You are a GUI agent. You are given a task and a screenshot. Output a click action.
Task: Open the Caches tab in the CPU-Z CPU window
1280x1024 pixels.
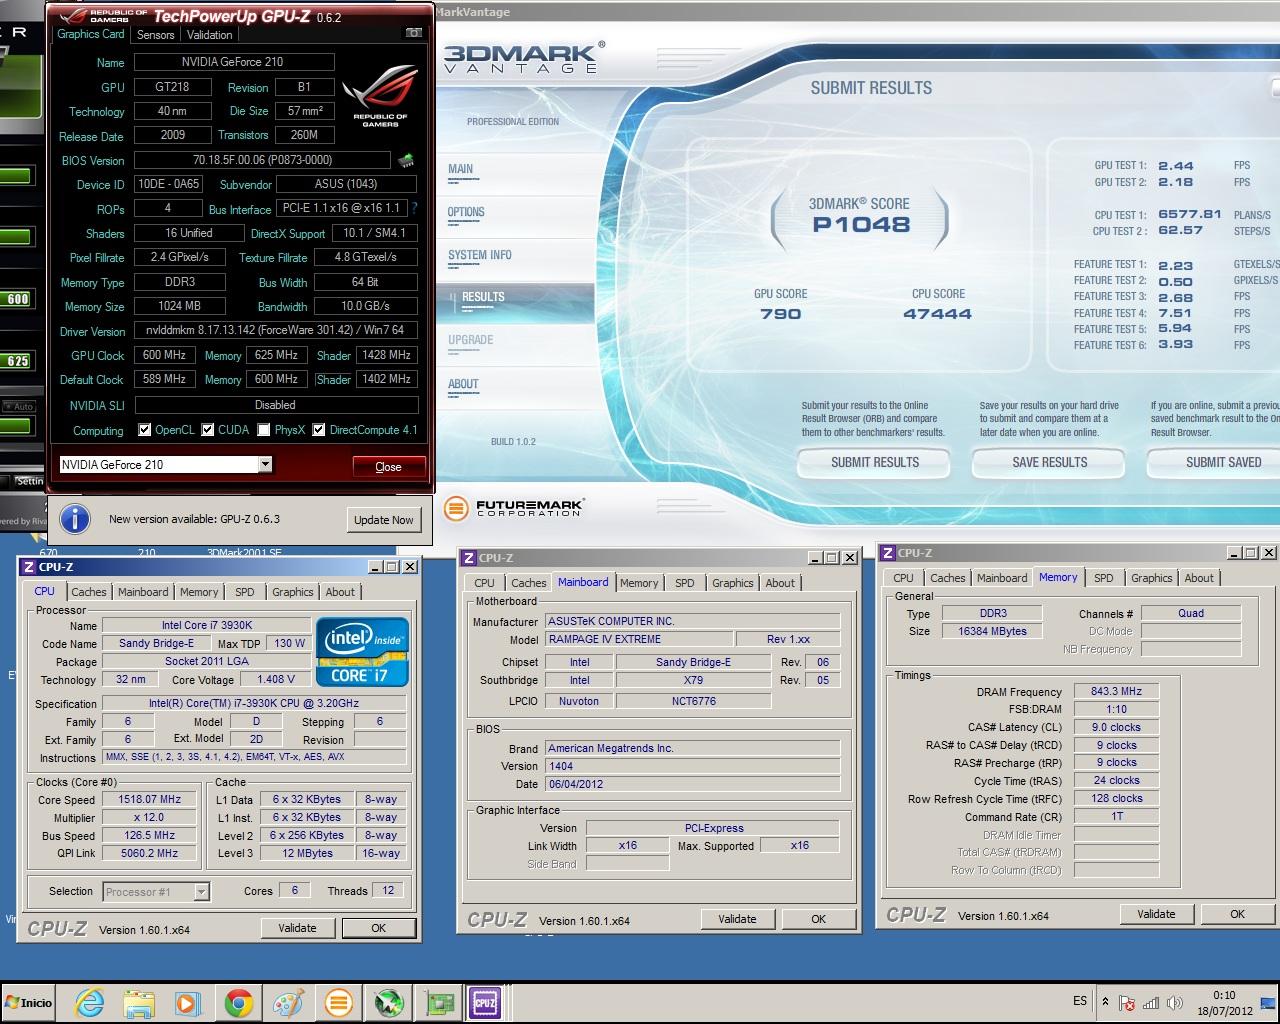pos(89,592)
